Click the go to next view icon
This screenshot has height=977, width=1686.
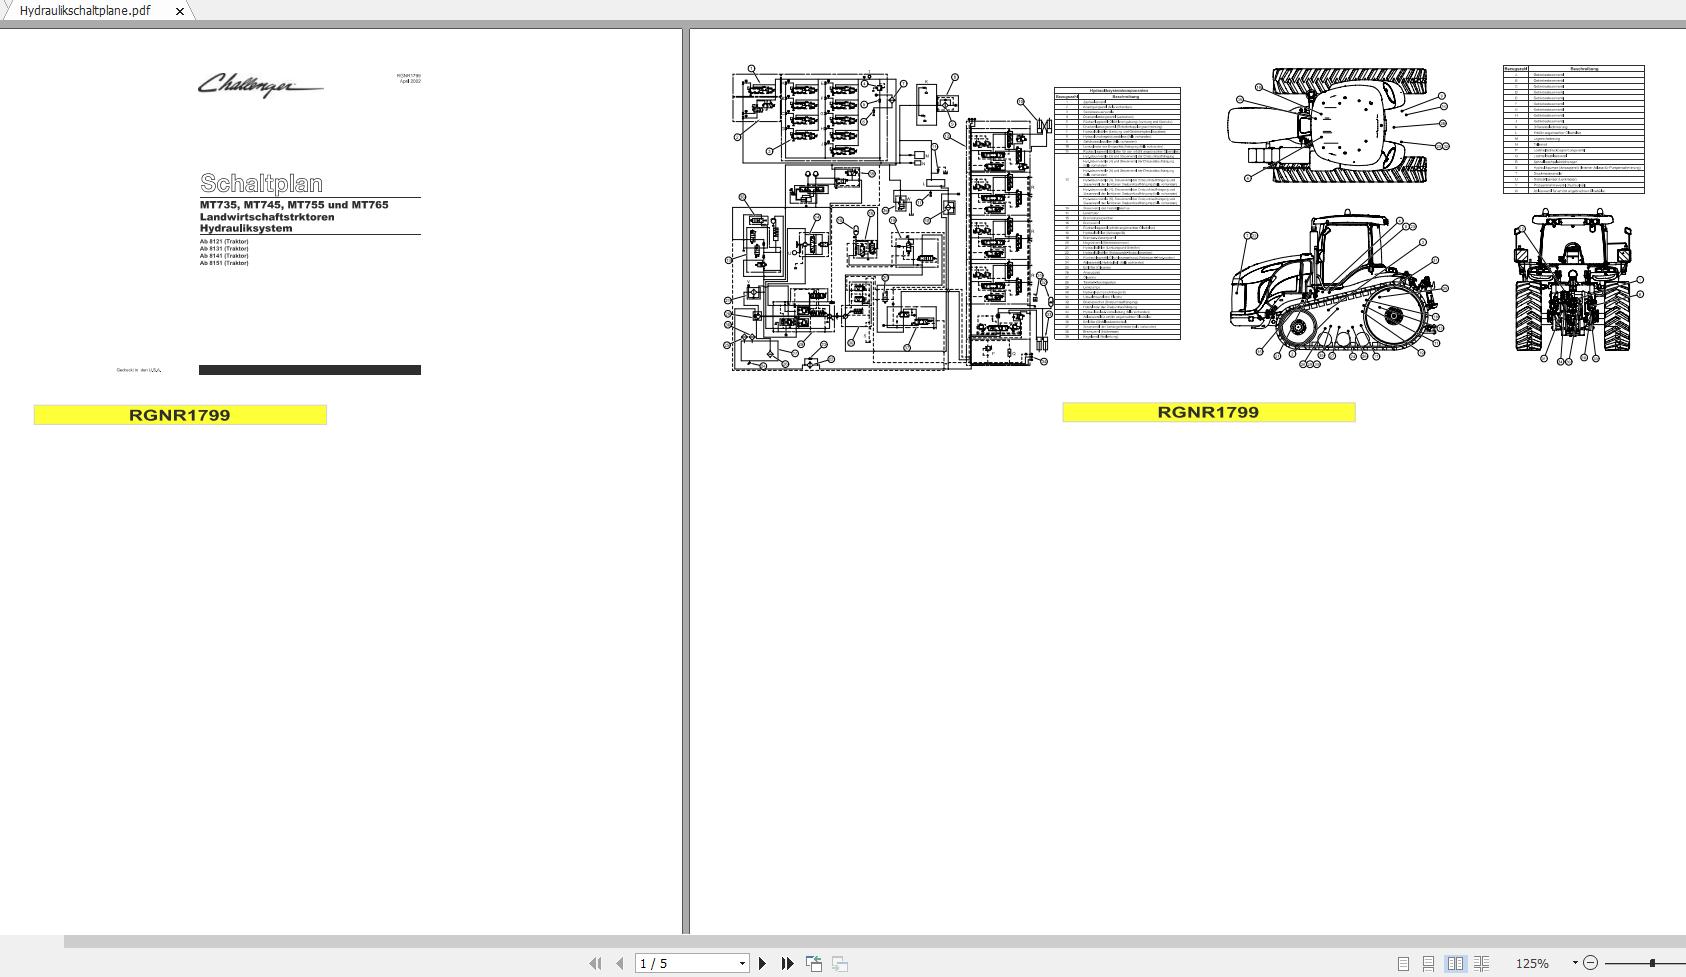click(840, 963)
